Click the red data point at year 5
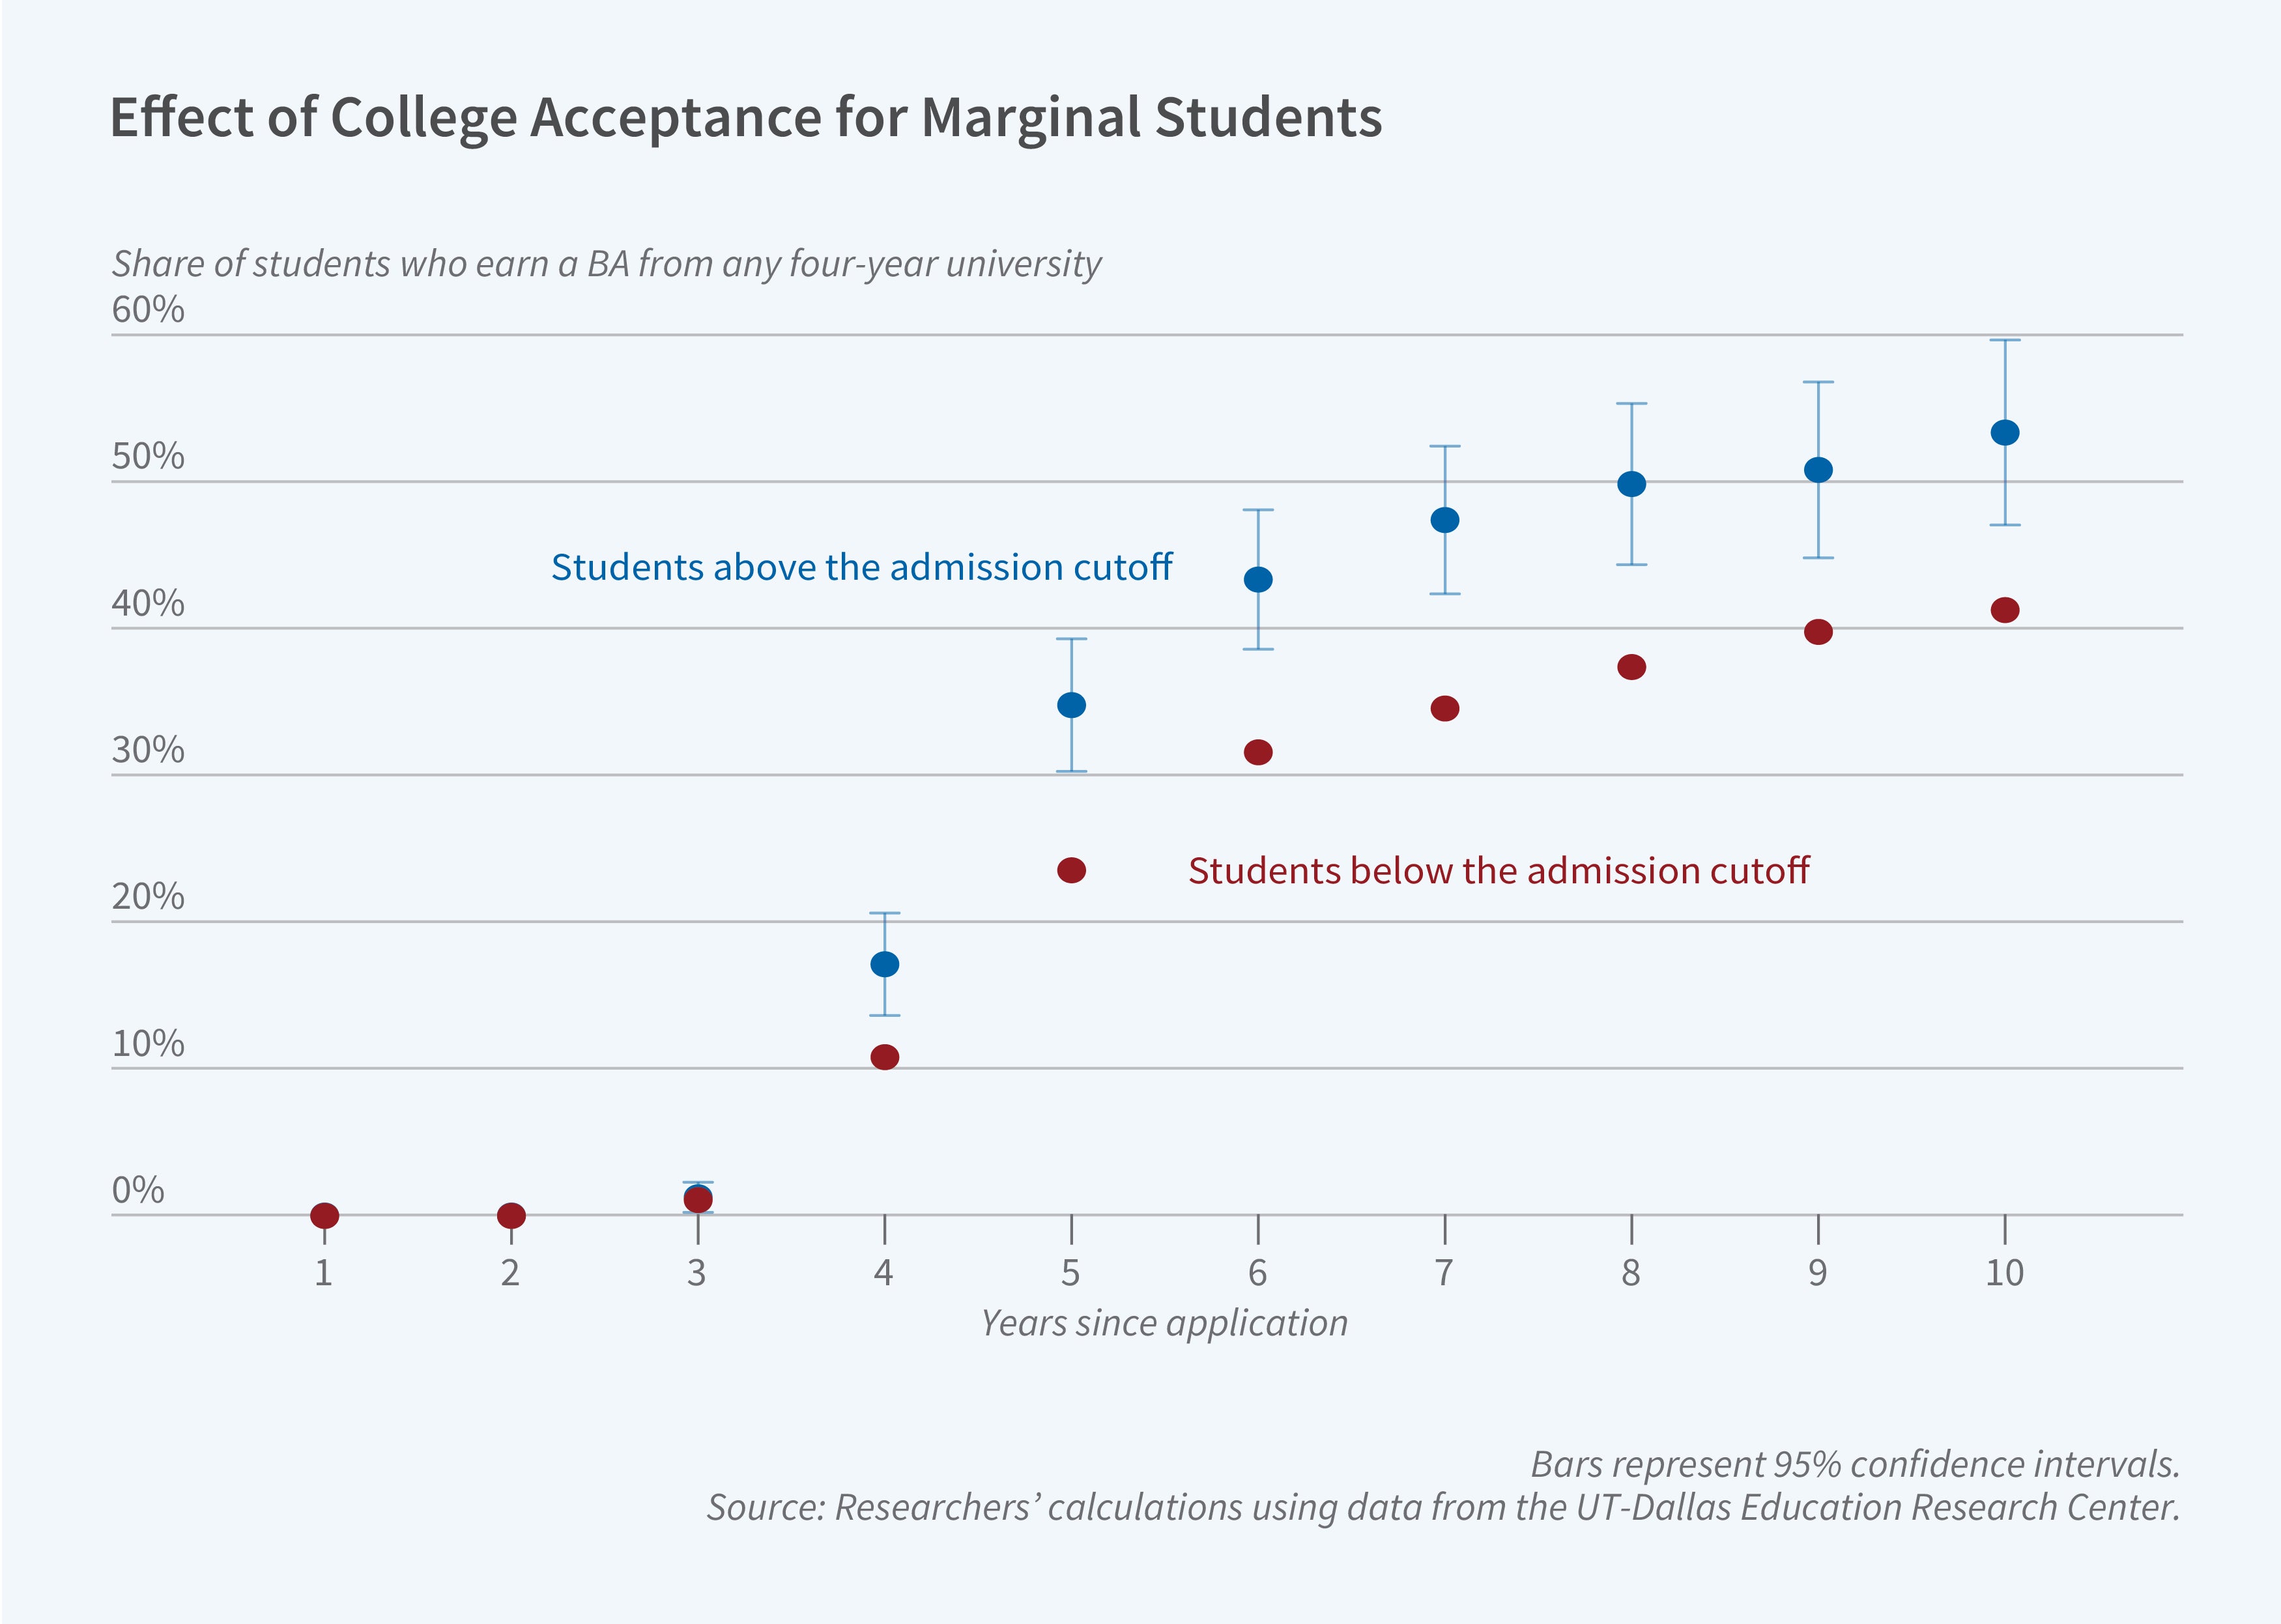 point(1071,870)
